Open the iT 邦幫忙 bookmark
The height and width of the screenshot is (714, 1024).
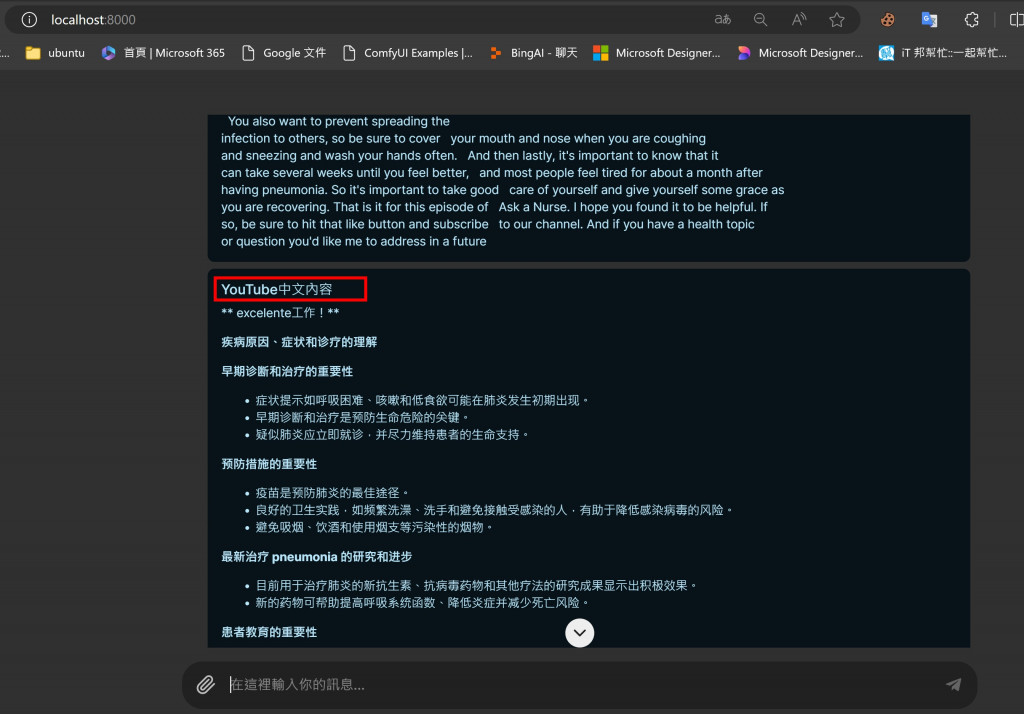tap(942, 53)
